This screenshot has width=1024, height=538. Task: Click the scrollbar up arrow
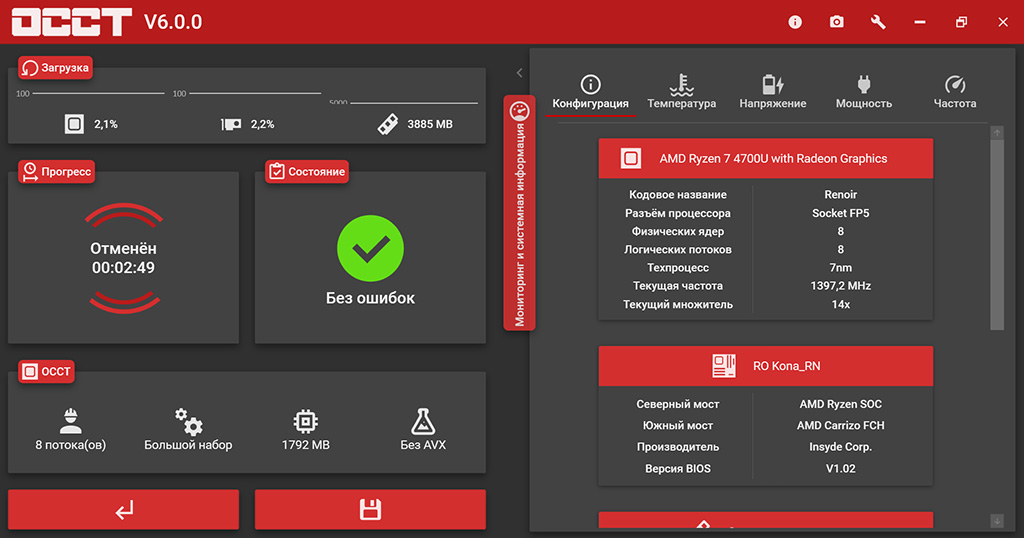click(x=997, y=133)
